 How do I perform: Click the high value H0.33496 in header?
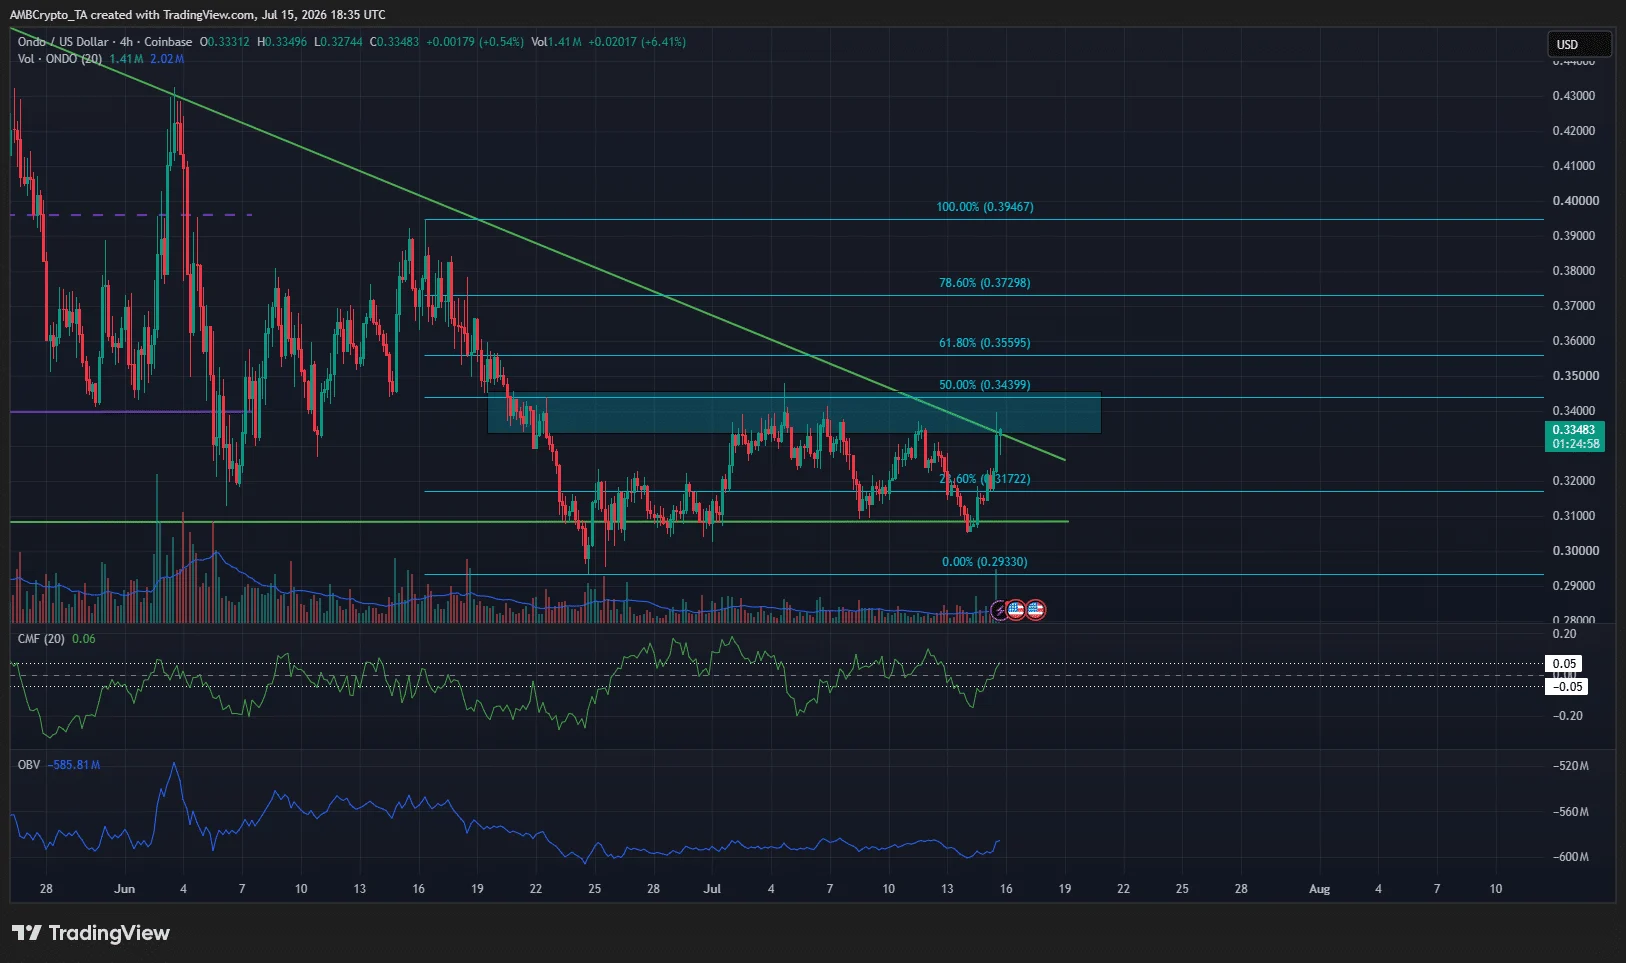[282, 42]
